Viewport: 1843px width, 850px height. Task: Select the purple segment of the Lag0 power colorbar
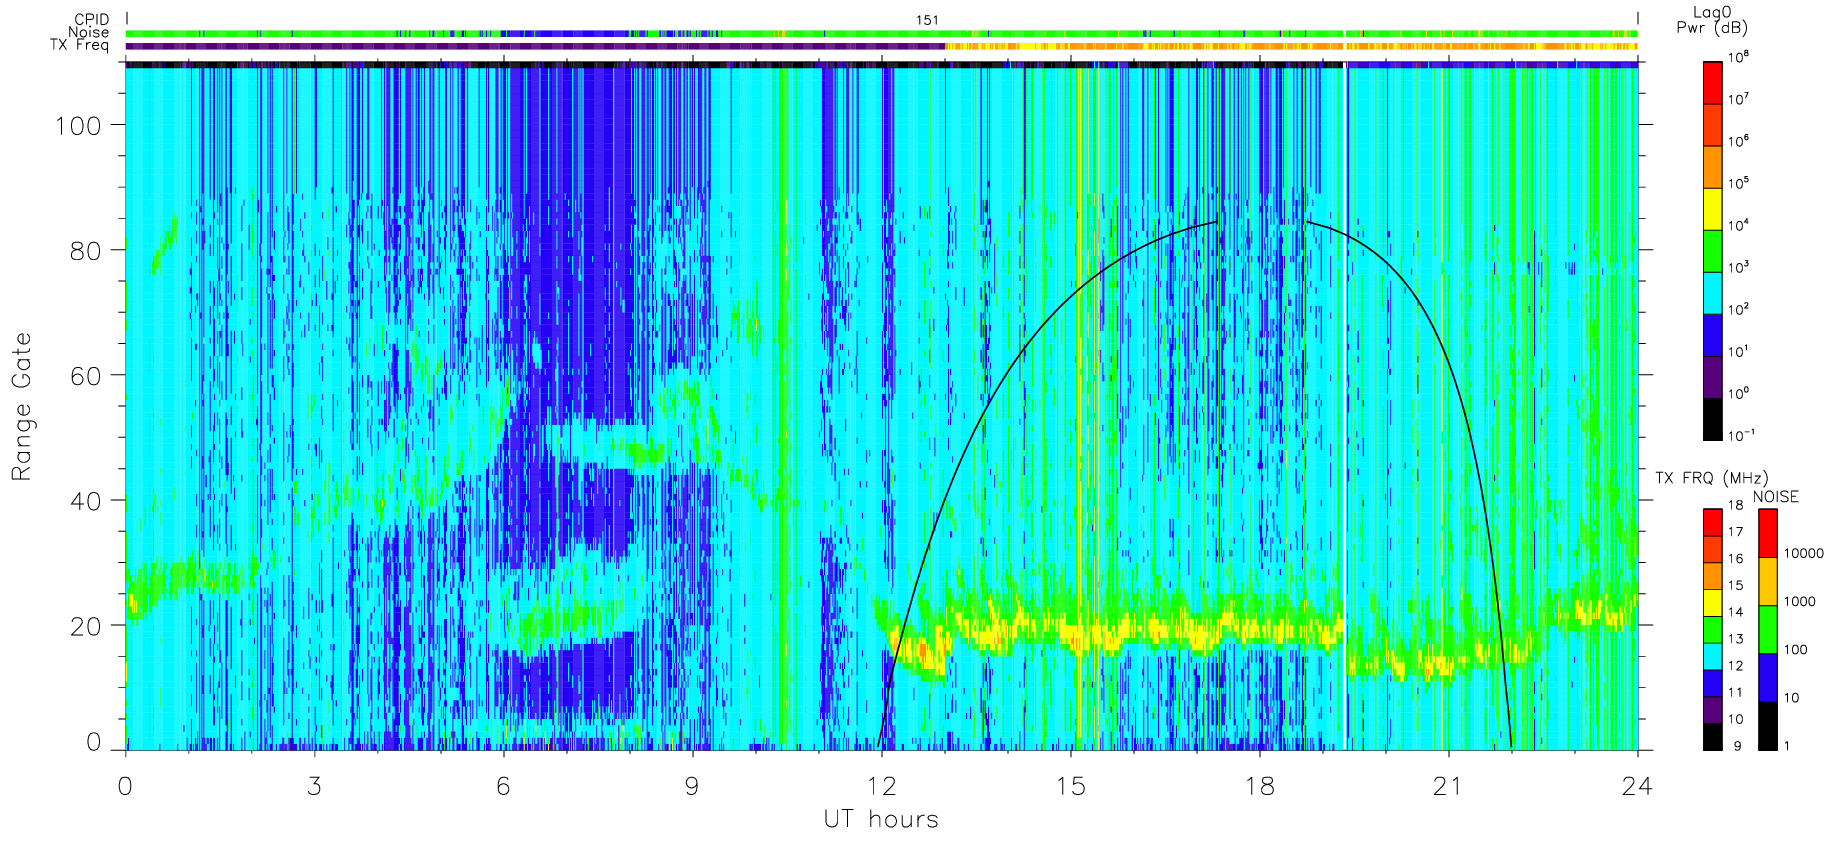(x=1712, y=377)
